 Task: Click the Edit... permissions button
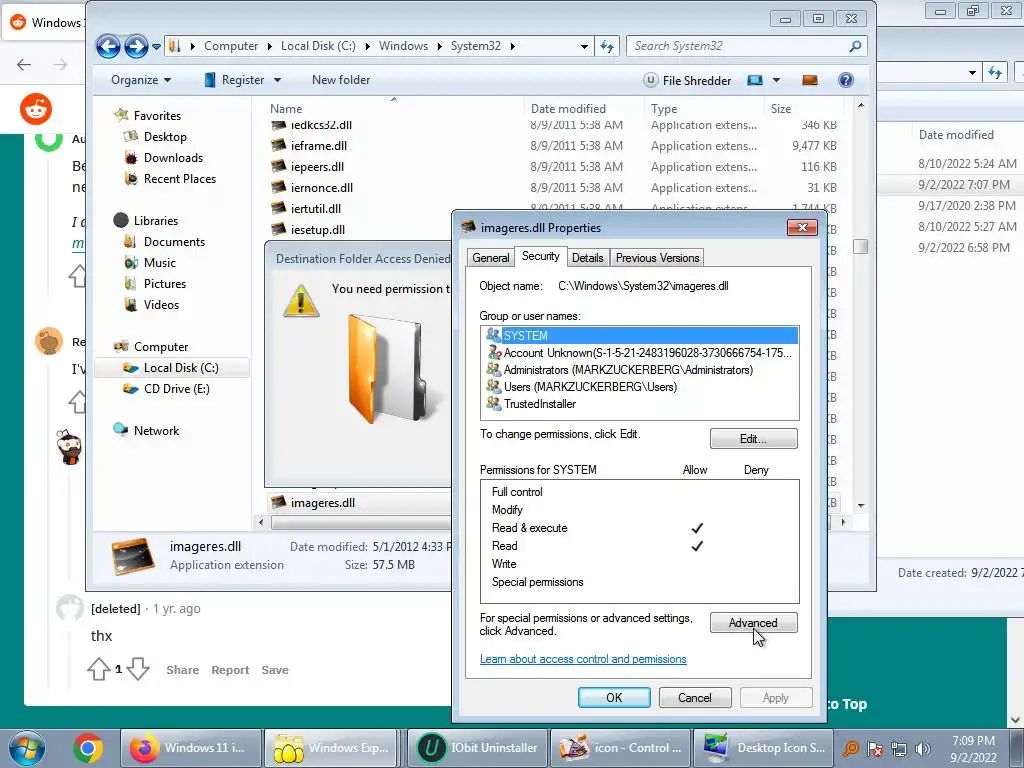click(754, 439)
